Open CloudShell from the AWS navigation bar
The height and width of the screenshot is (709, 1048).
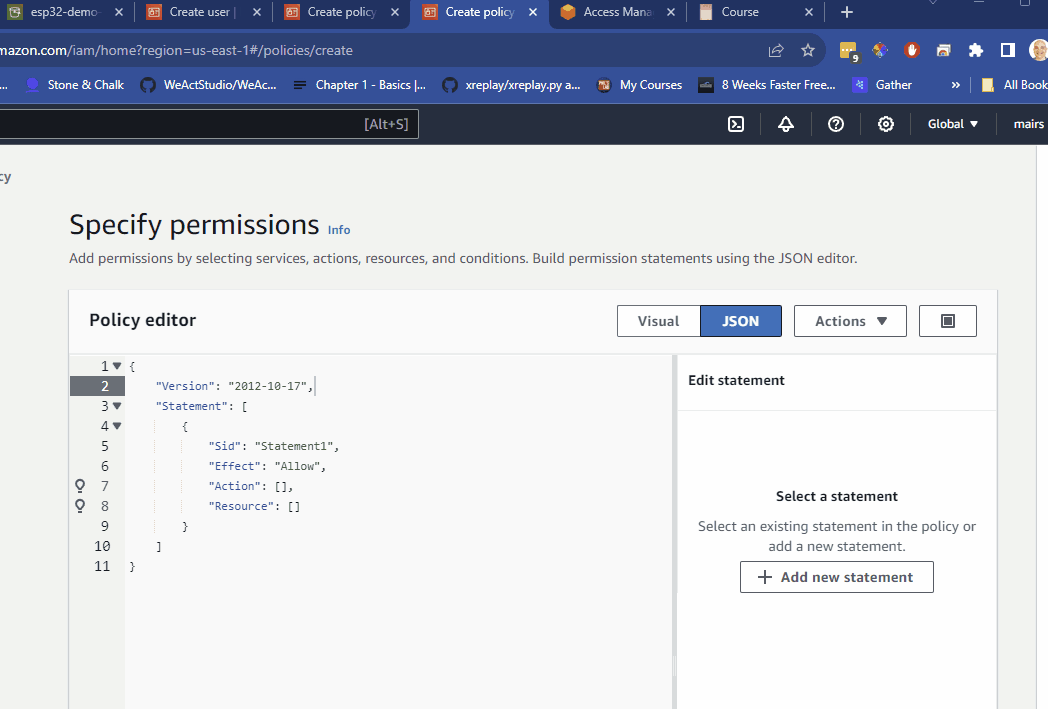(736, 124)
